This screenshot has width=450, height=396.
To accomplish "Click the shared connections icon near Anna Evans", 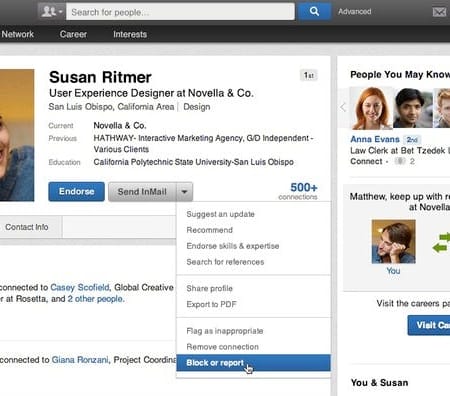I will click(400, 161).
